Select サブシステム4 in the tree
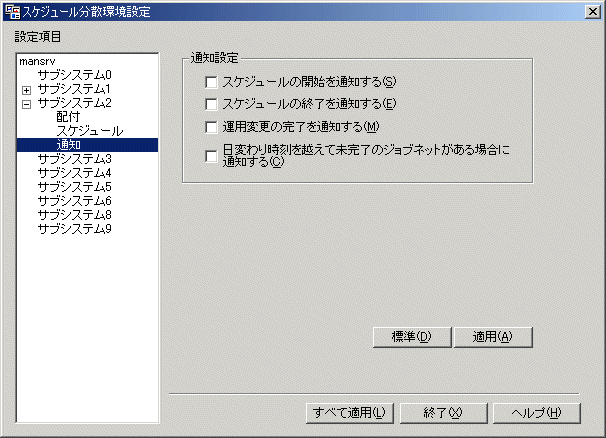This screenshot has height=438, width=606. click(75, 173)
